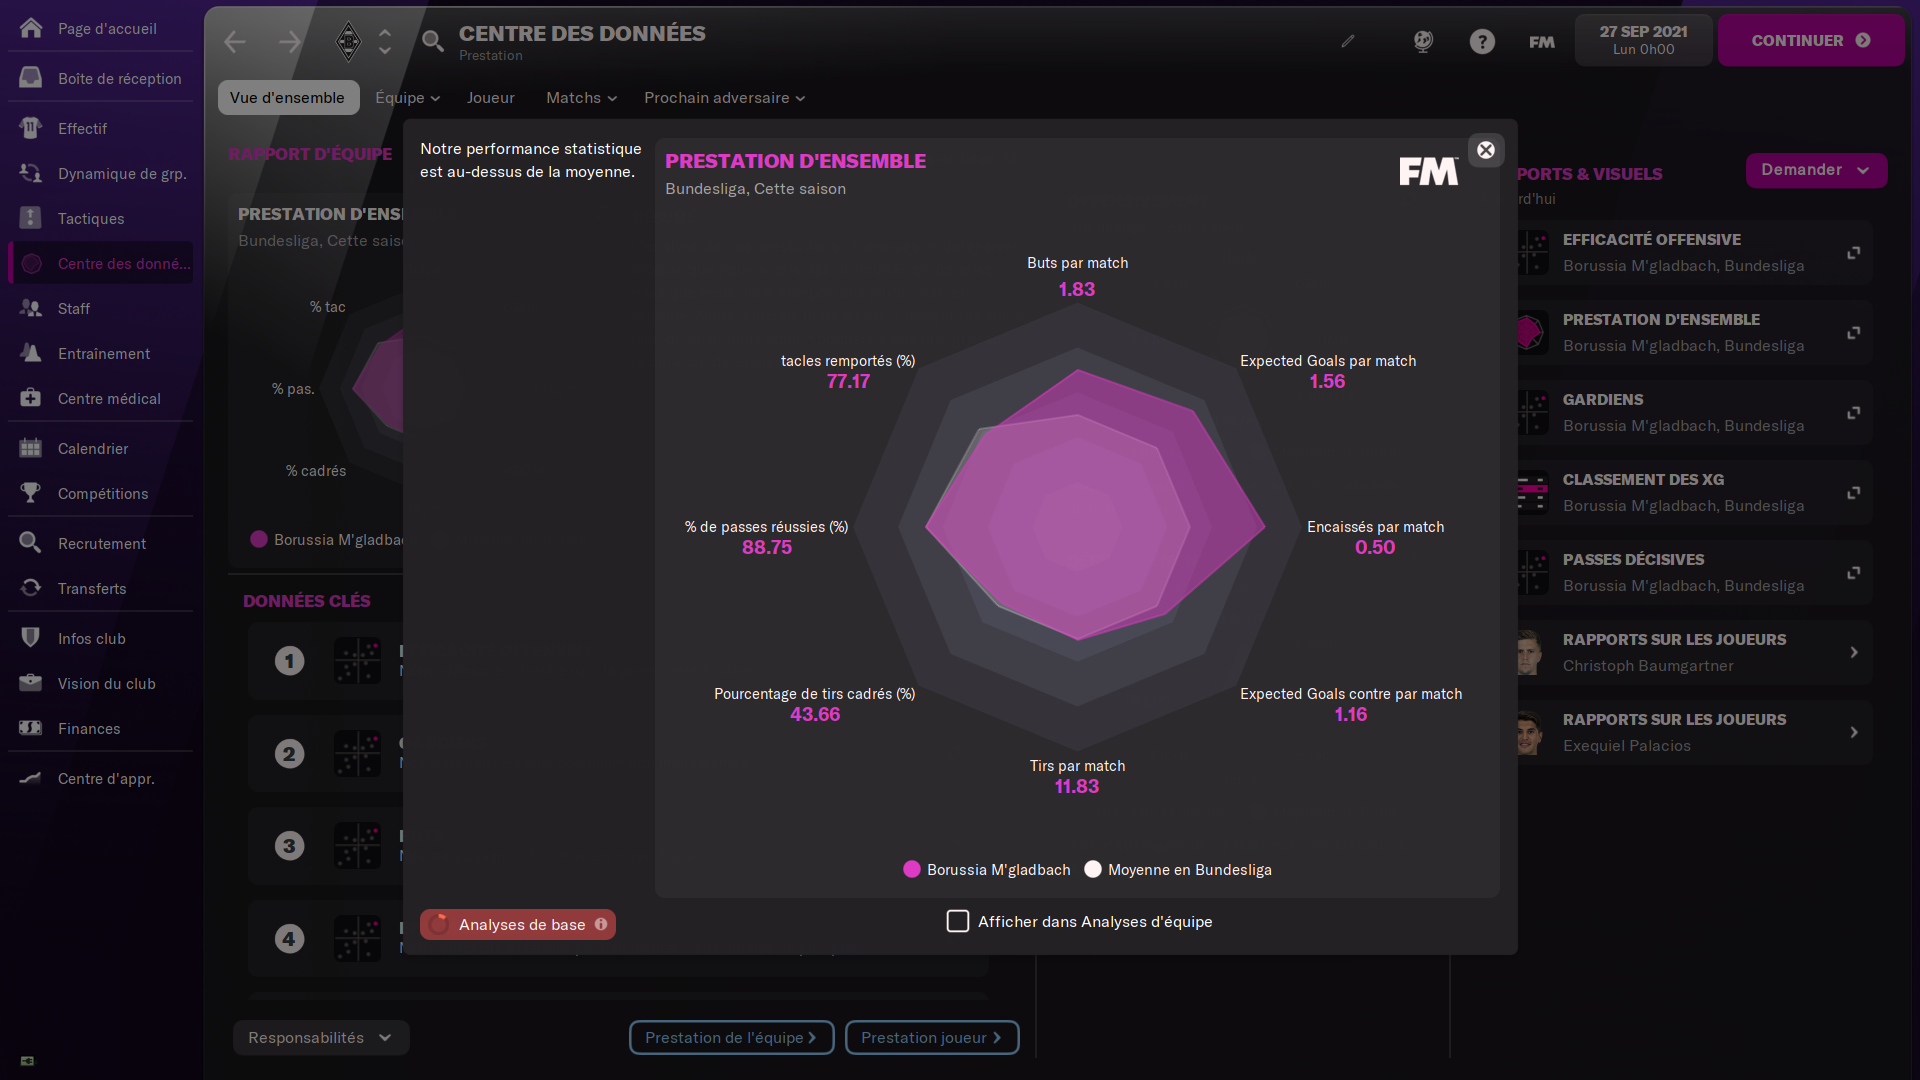Toggle Borussia M'gladbach legend in popup
This screenshot has height=1080, width=1920.
tap(987, 870)
